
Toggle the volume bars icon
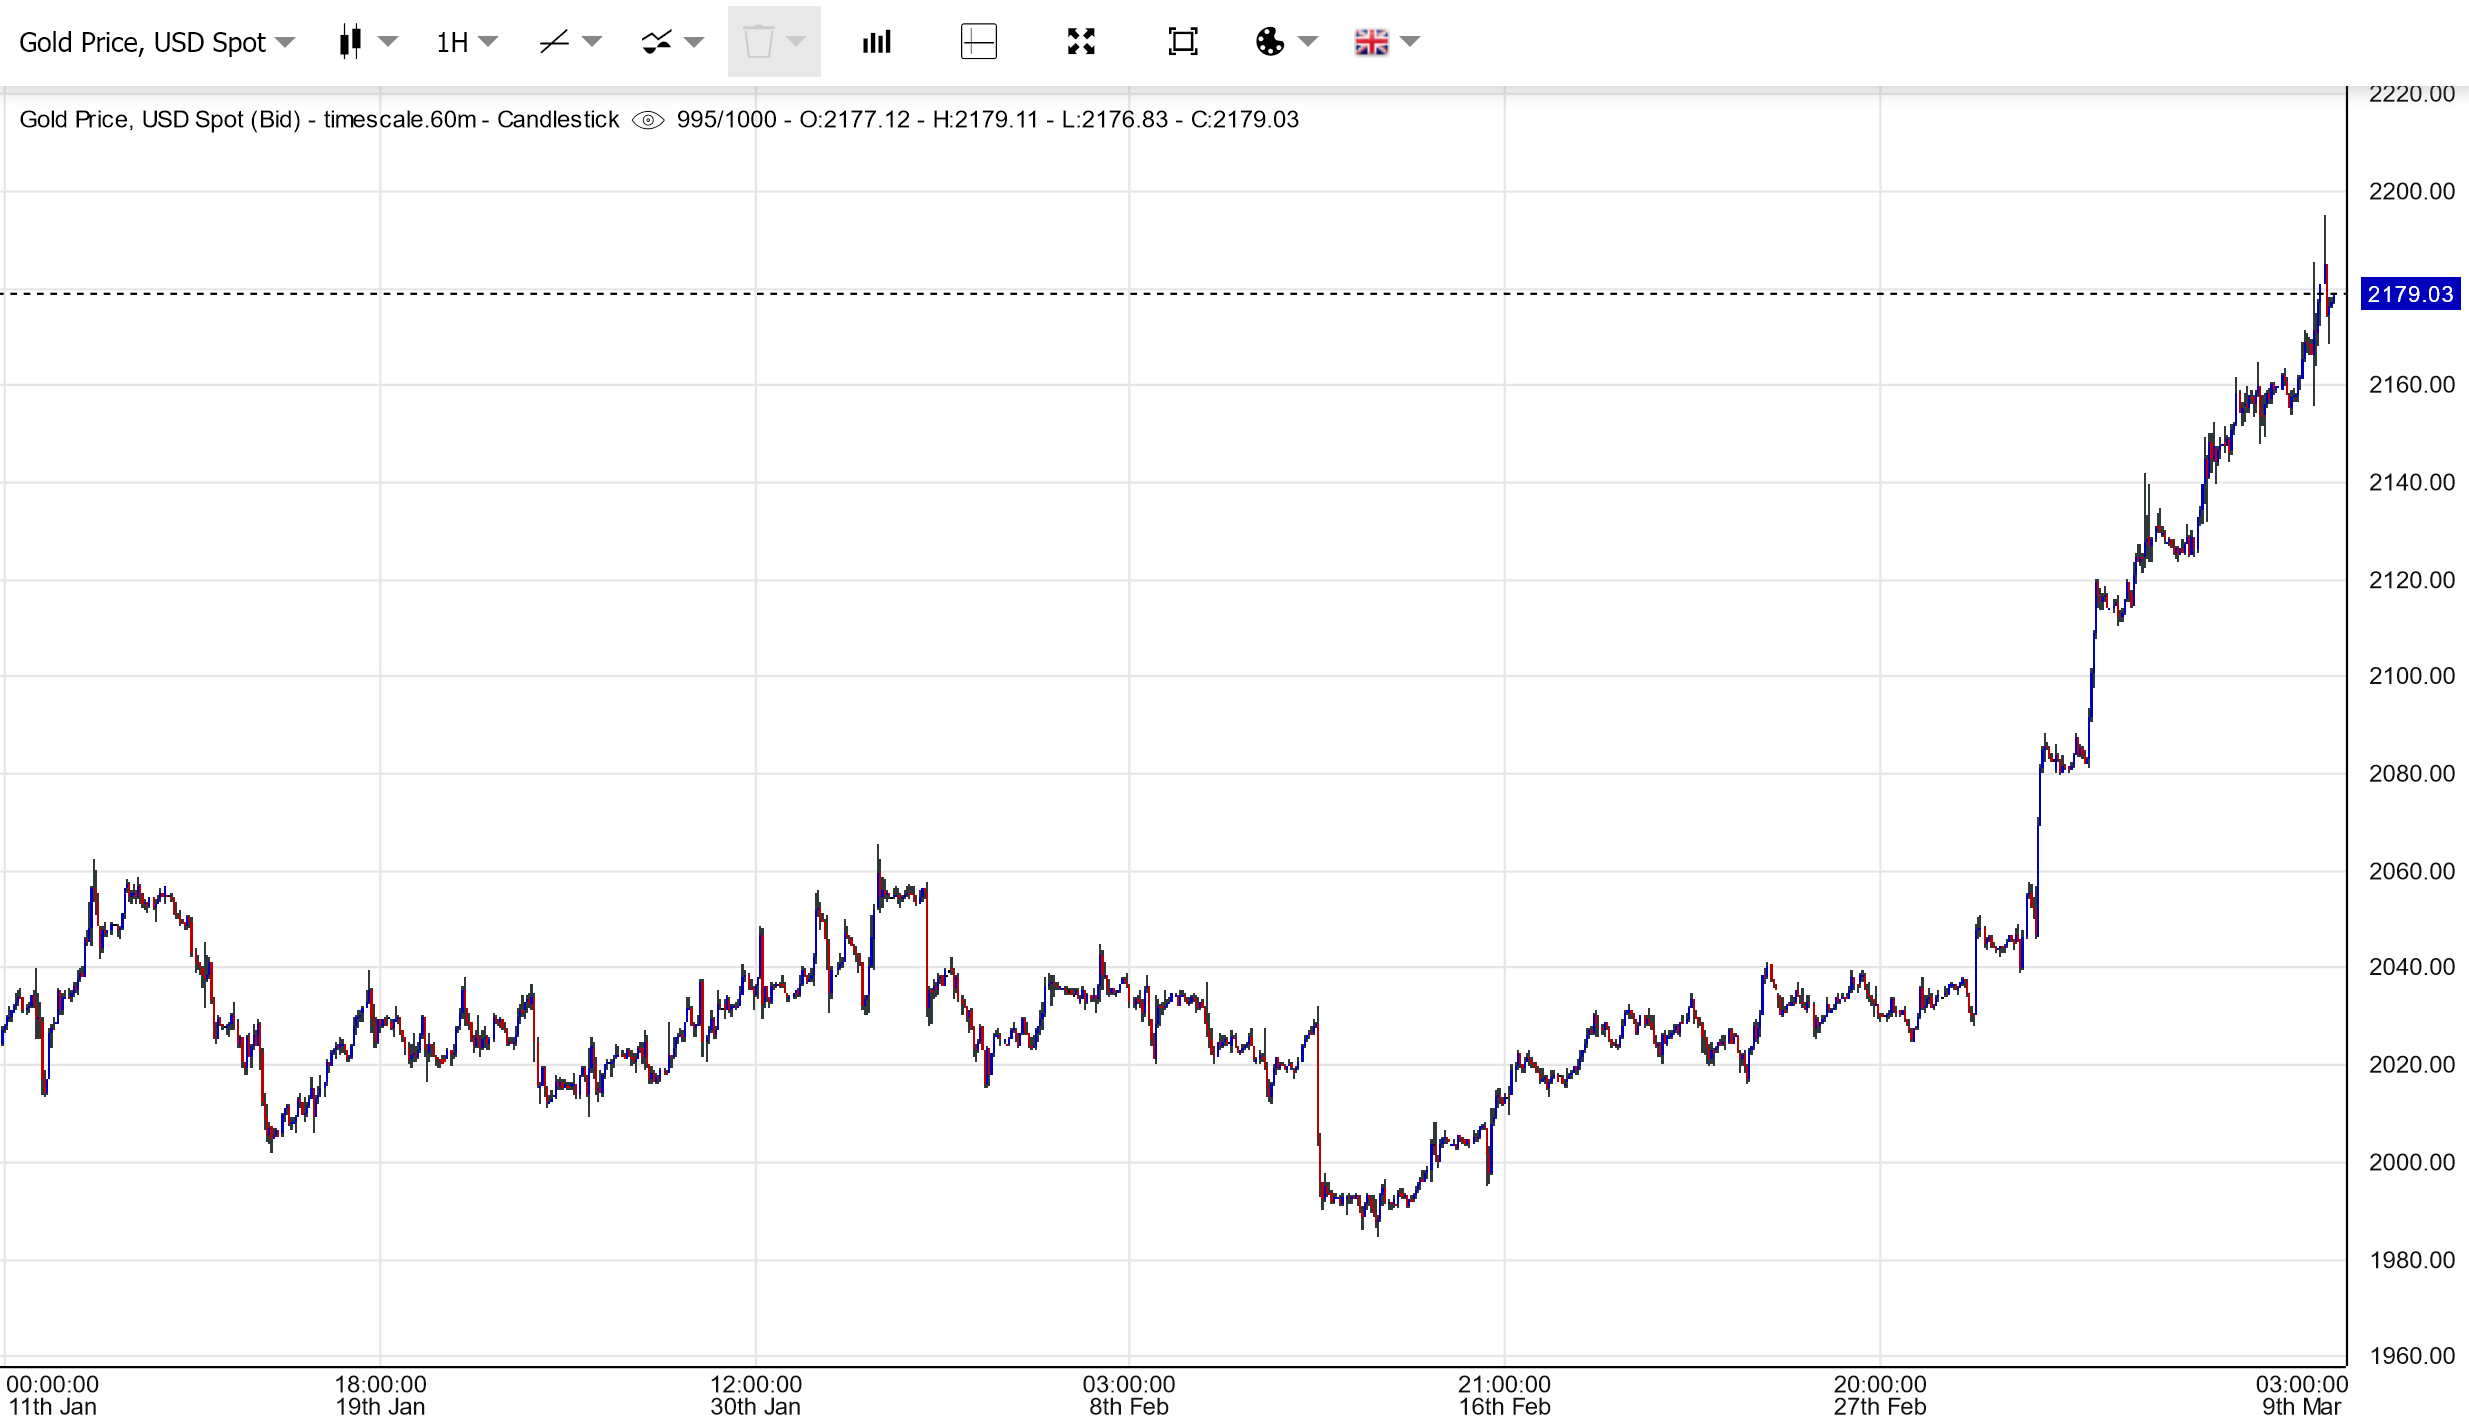tap(877, 42)
